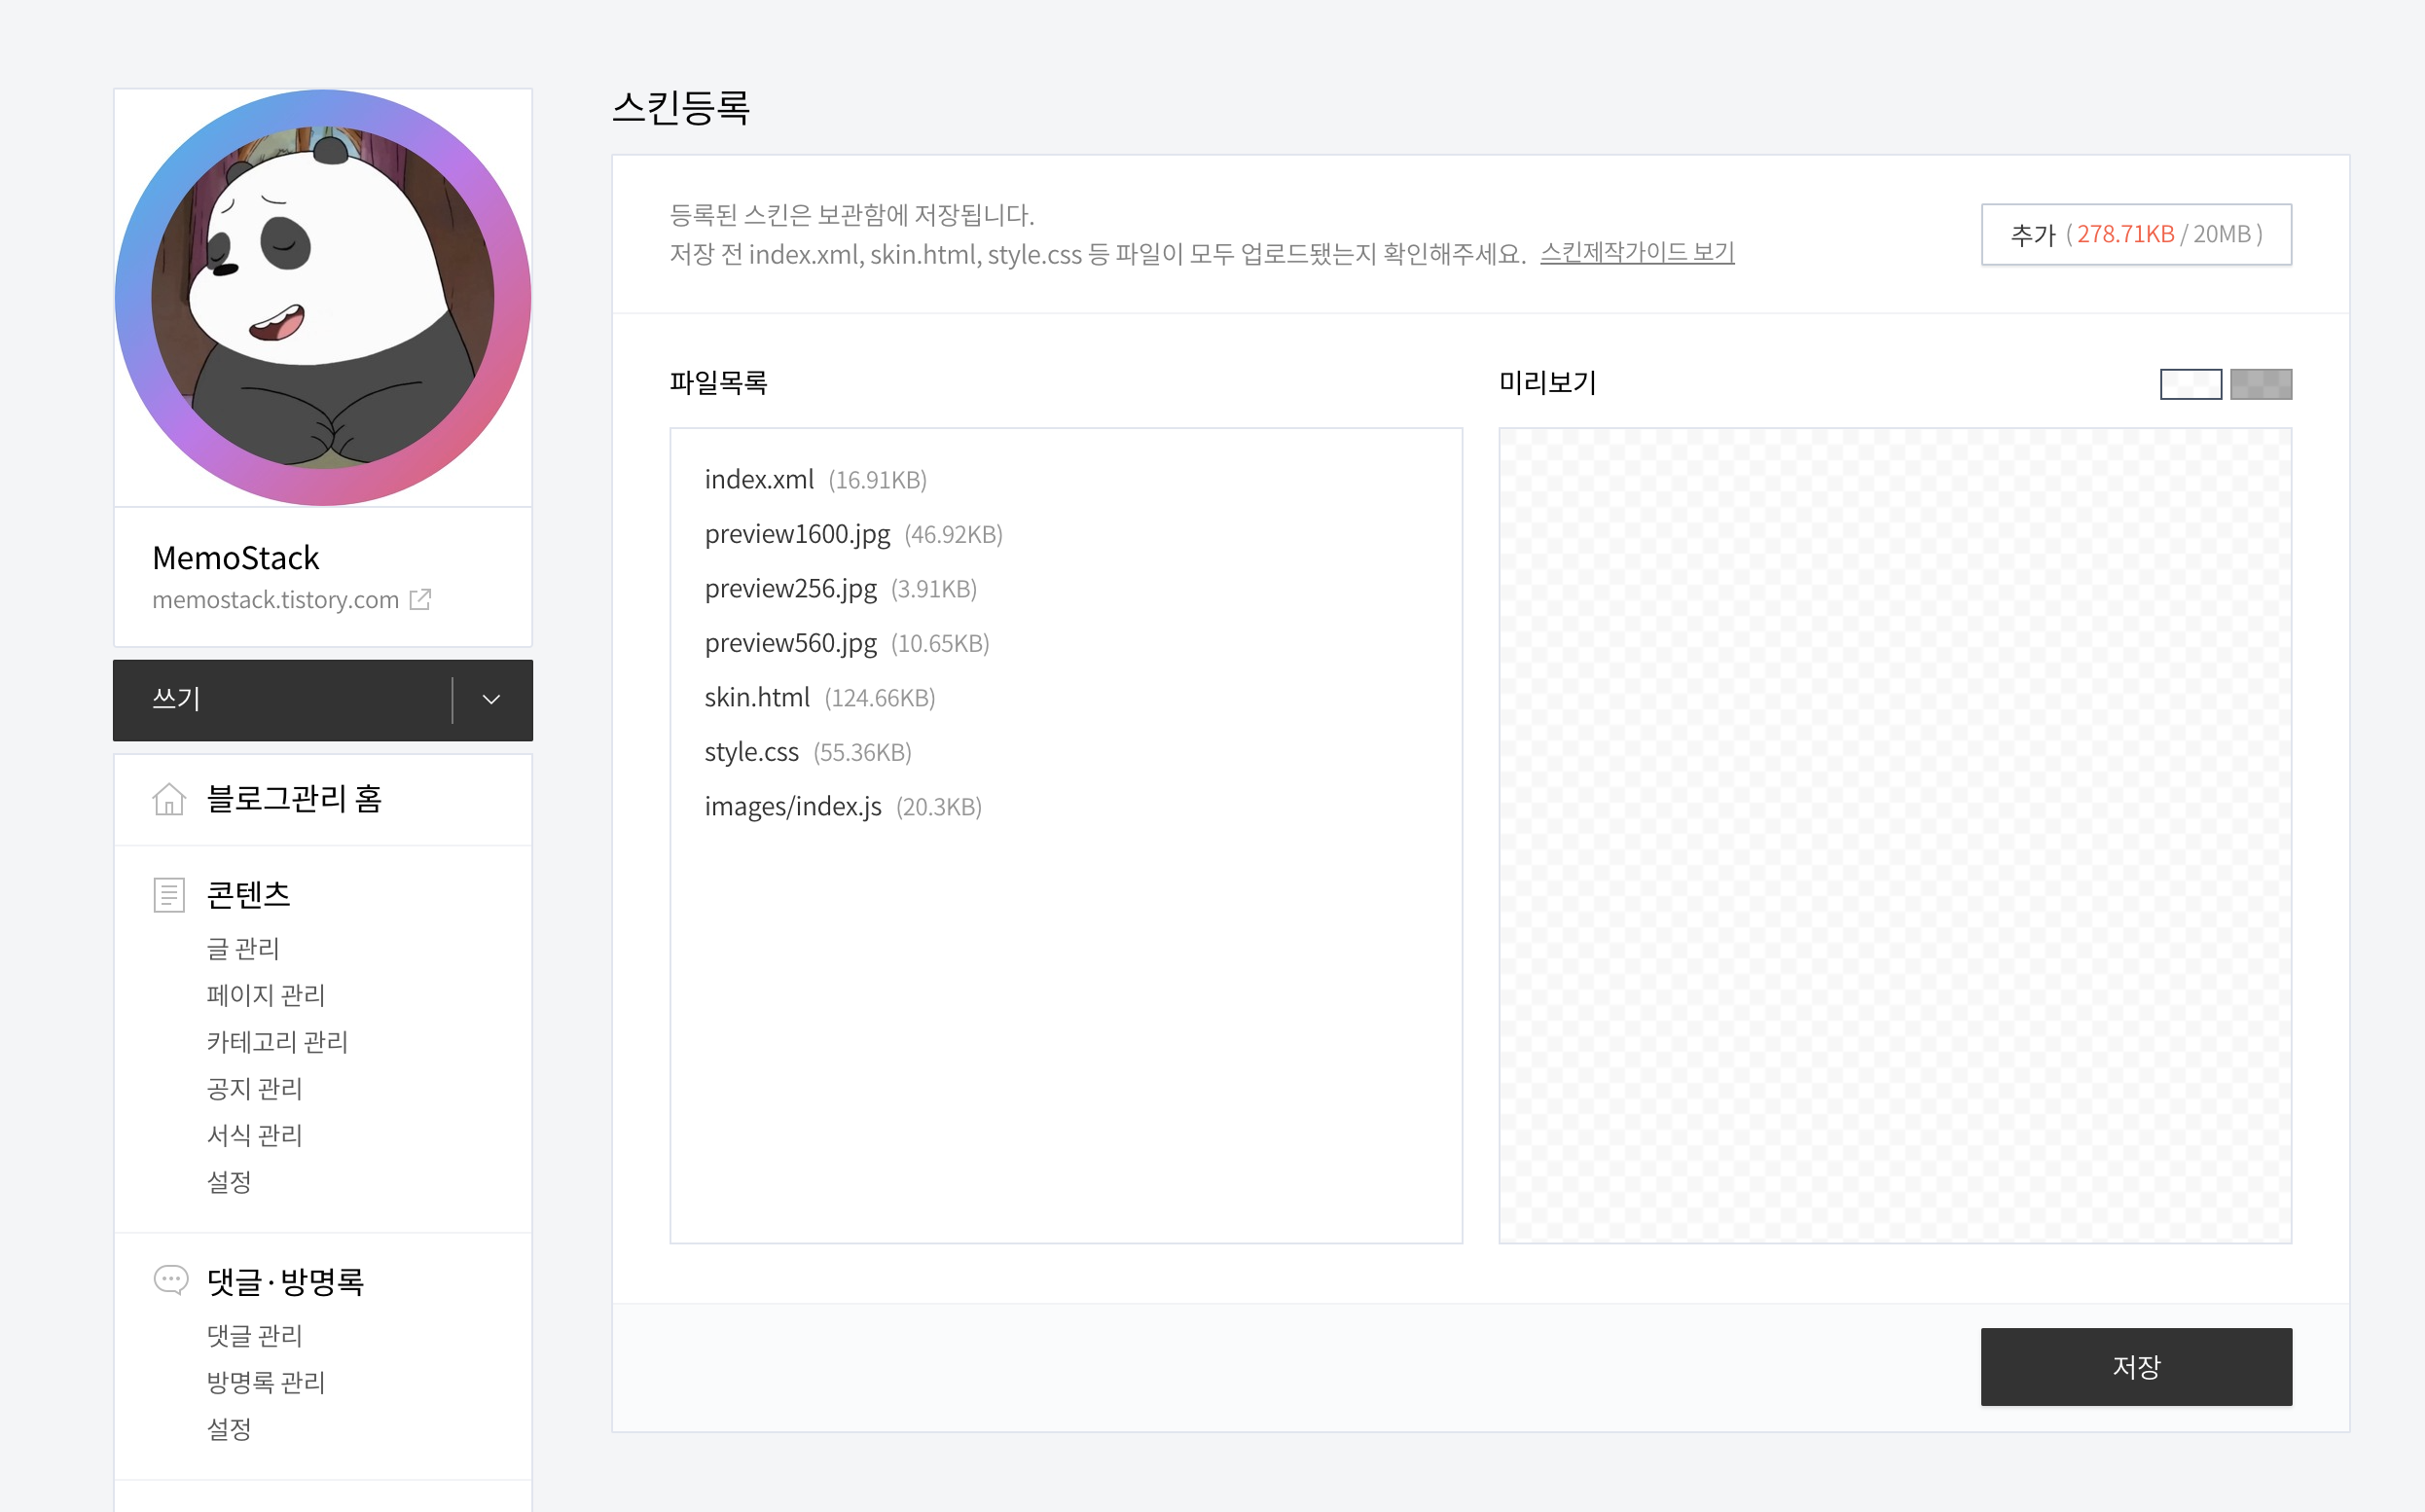
Task: Save the skin with 저장 button
Action: pyautogui.click(x=2135, y=1366)
